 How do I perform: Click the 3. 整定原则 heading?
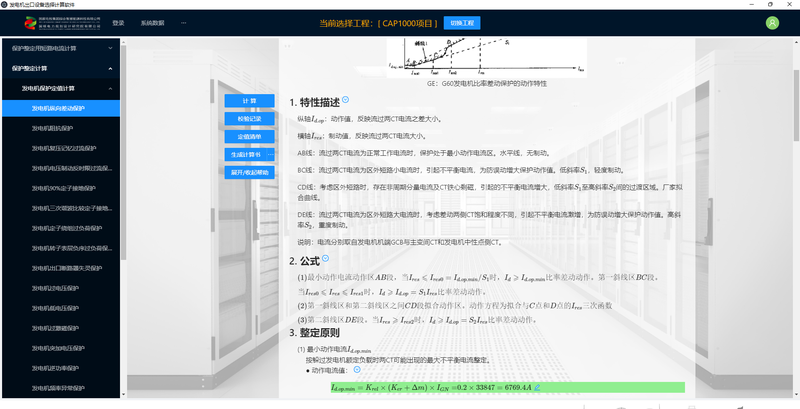coord(314,333)
